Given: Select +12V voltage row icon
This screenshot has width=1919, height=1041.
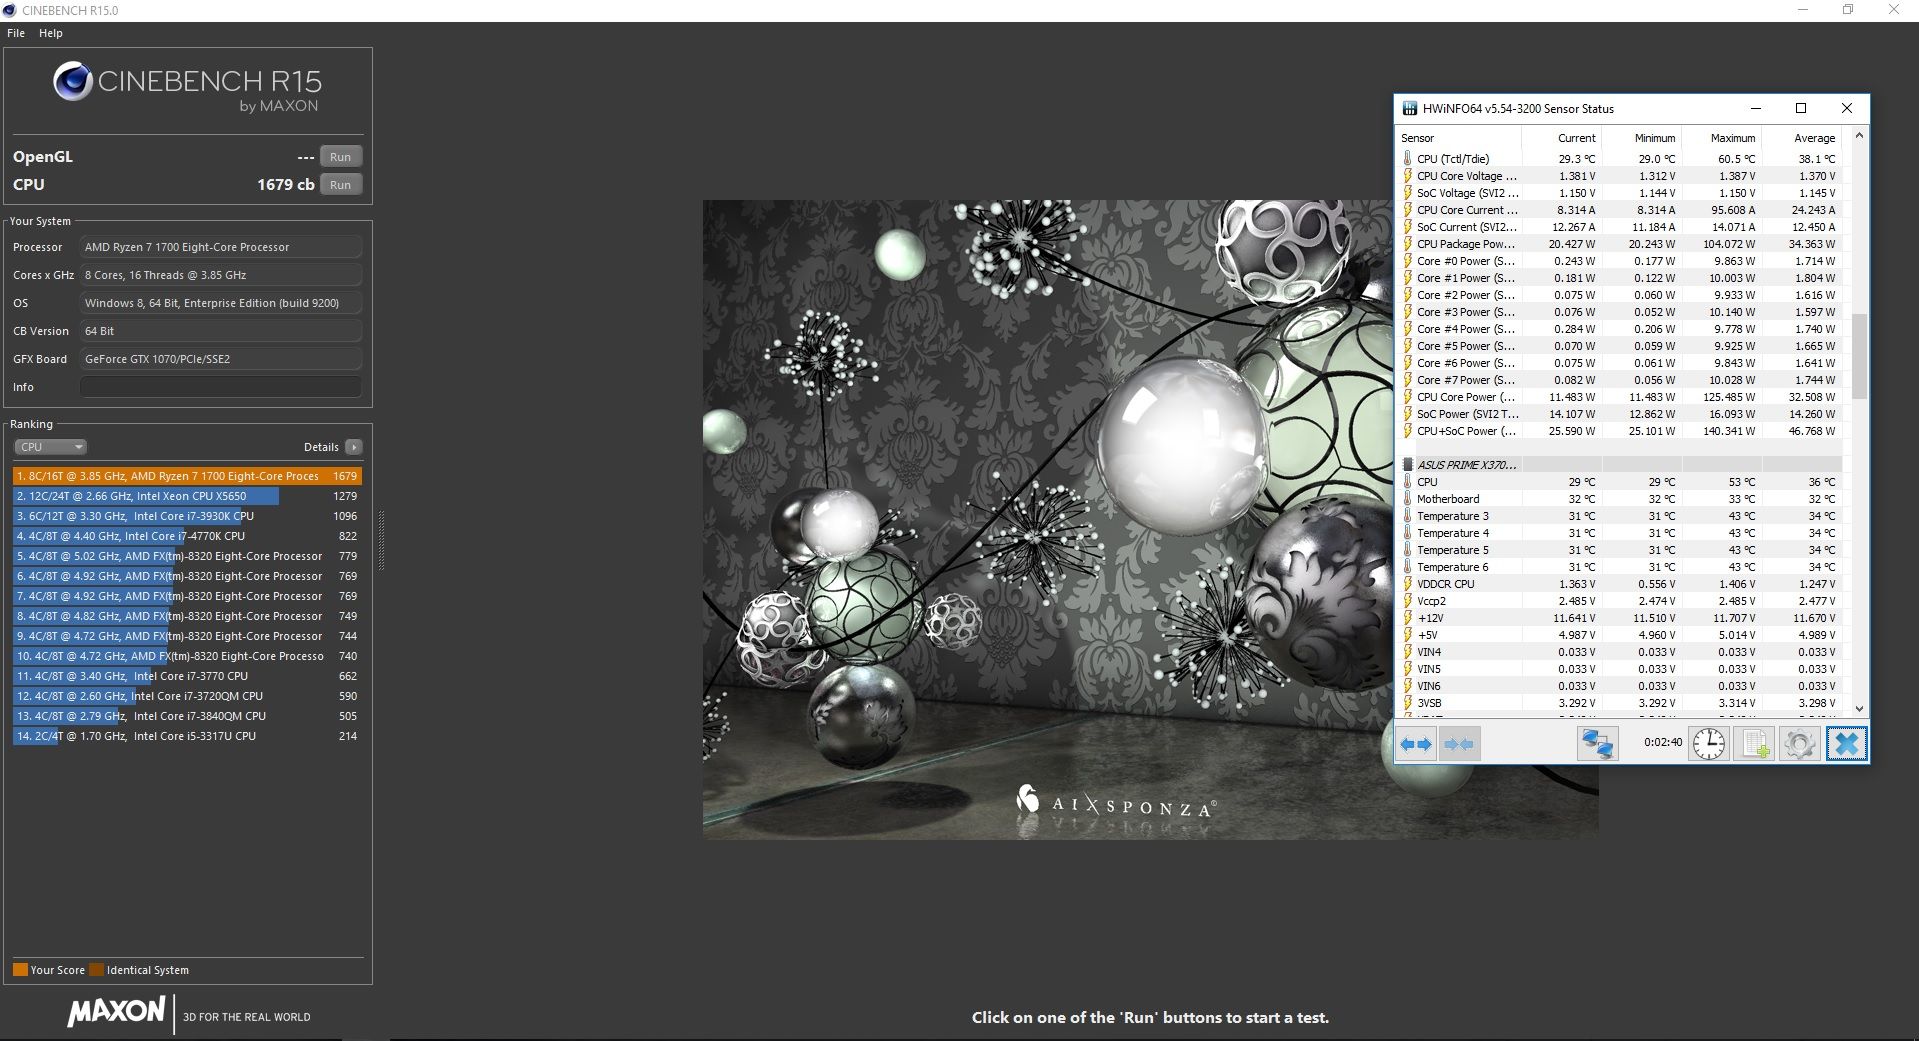Looking at the screenshot, I should coord(1408,618).
